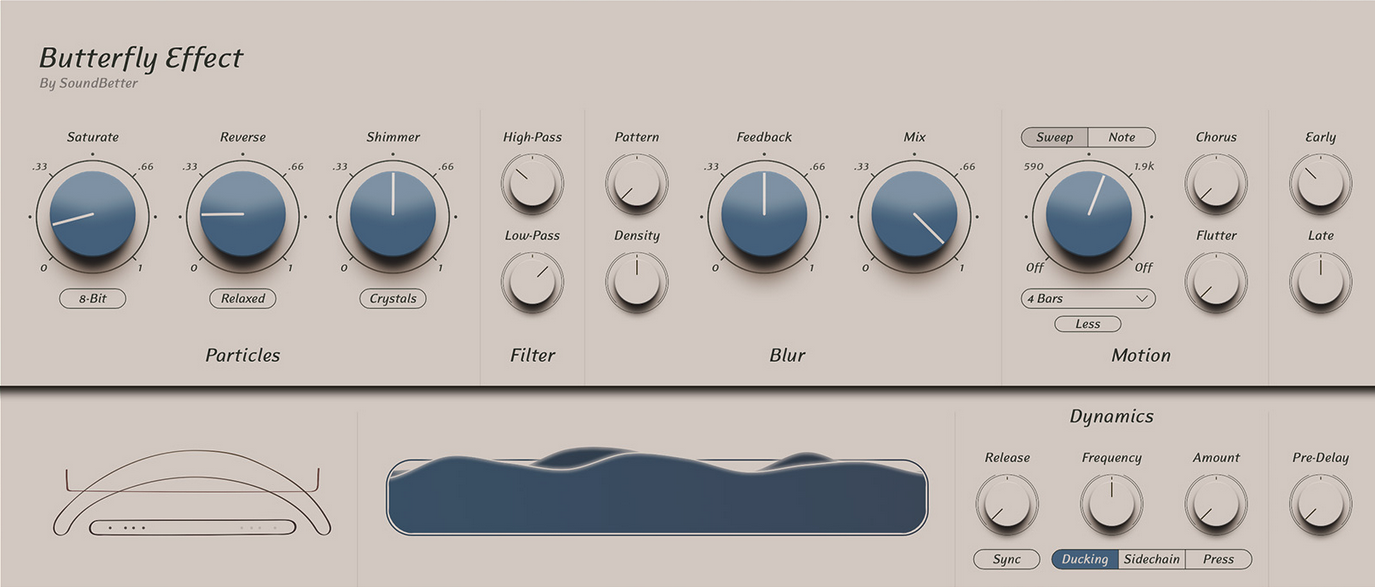
Task: Toggle the Press option
Action: [1218, 559]
